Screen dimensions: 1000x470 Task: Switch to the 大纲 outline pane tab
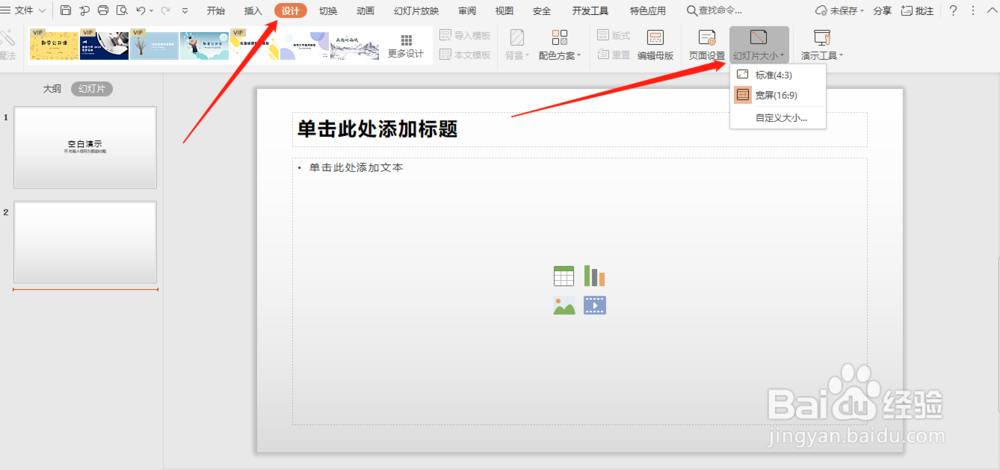coord(52,89)
